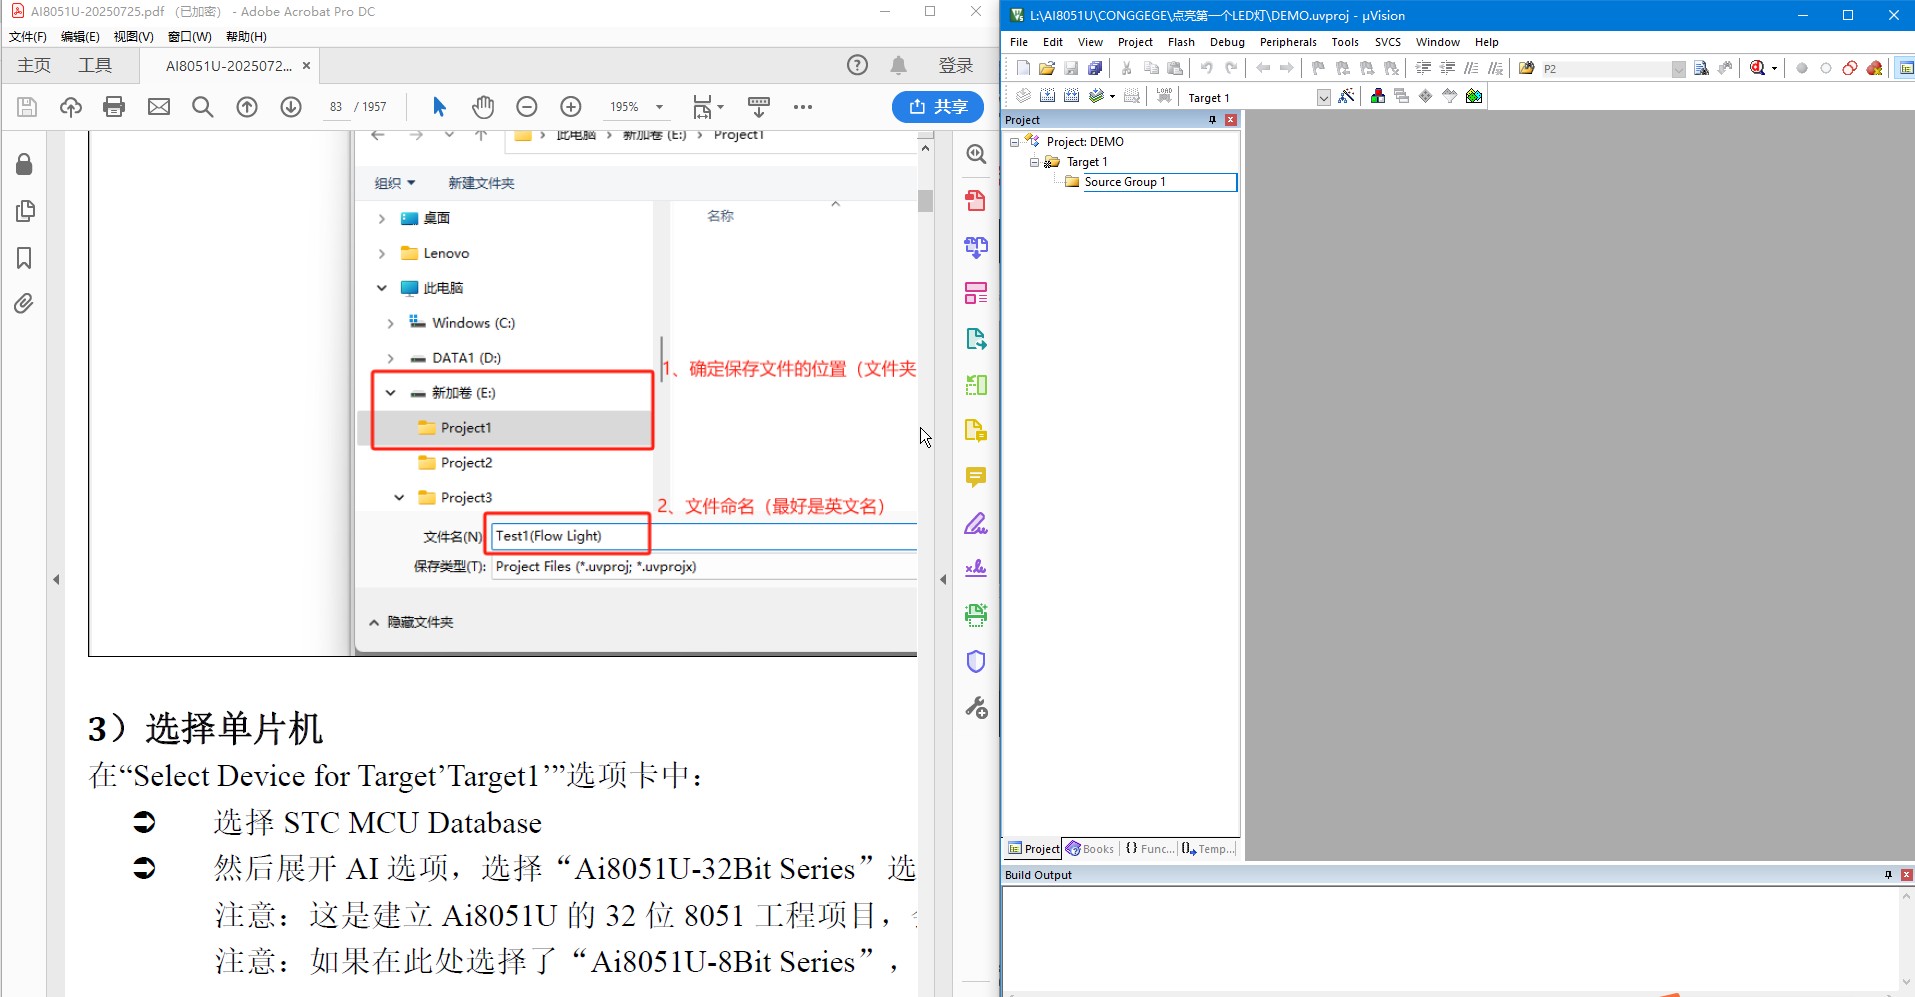Click Acrobat's page number field showing 83
Viewport: 1915px width, 997px height.
(x=336, y=107)
